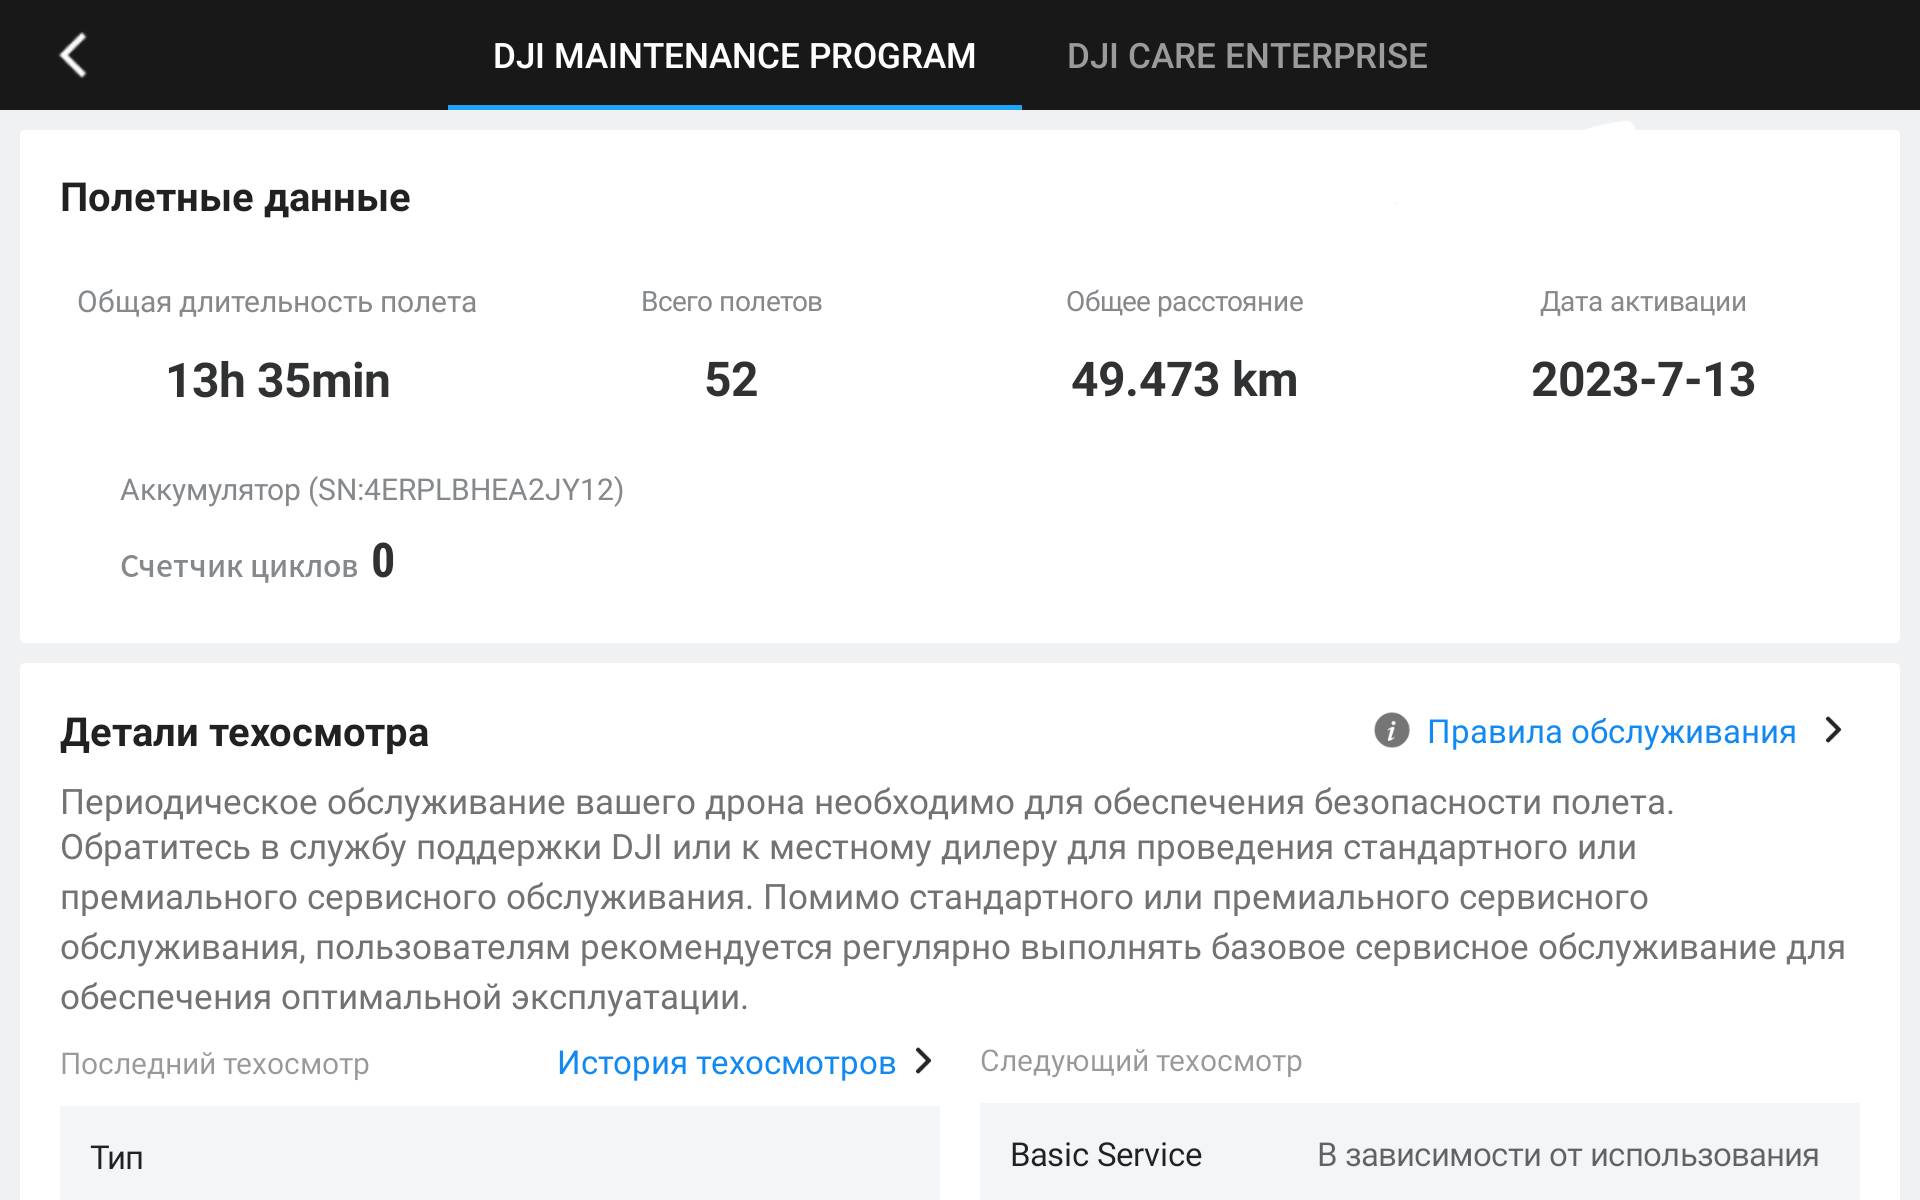Open the История техосмотров link

tap(726, 1062)
